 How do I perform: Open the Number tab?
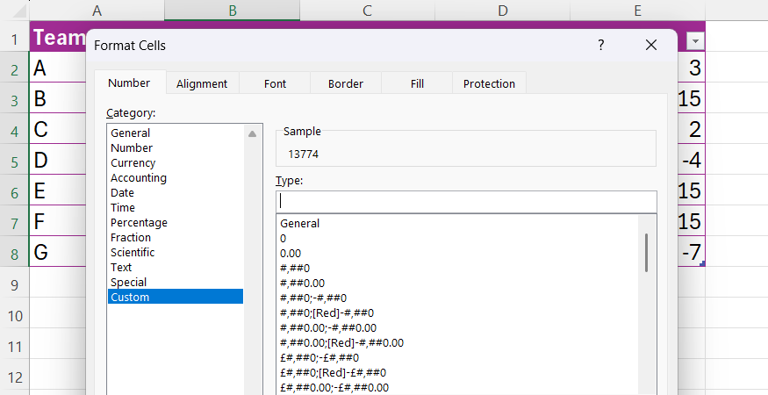(129, 83)
